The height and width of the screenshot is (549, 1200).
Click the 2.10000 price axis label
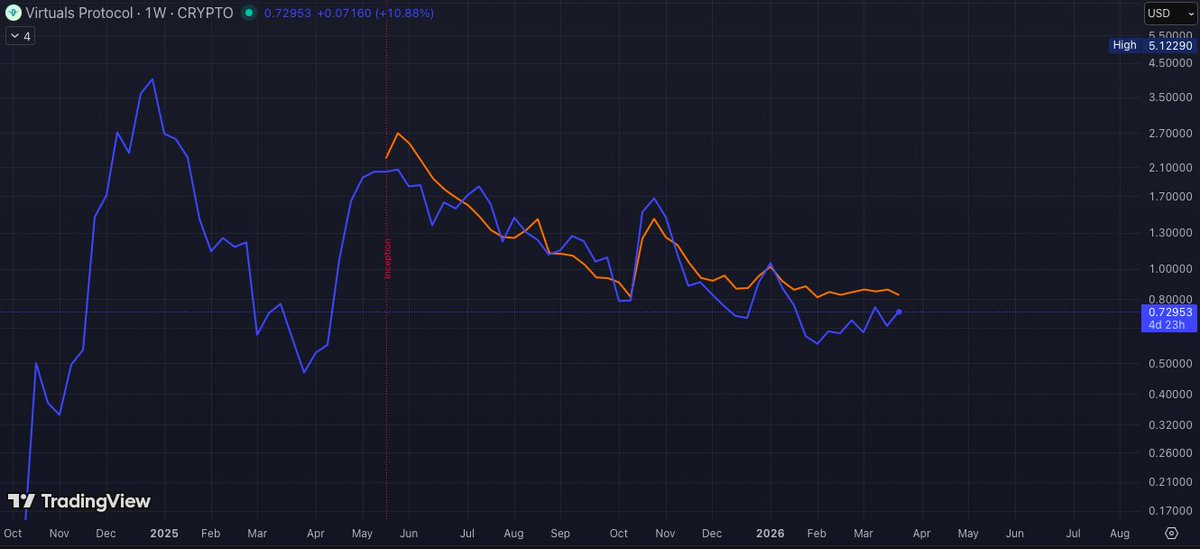click(1169, 167)
